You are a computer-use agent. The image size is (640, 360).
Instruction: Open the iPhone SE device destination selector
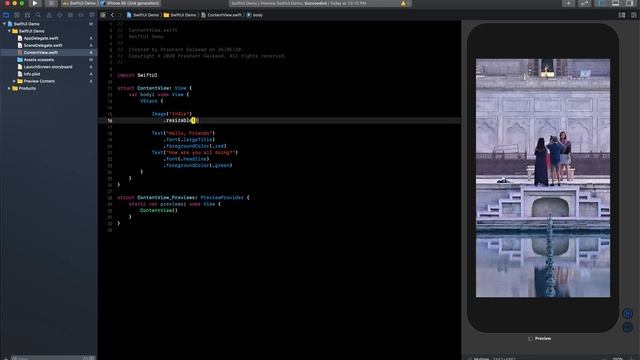[130, 3]
